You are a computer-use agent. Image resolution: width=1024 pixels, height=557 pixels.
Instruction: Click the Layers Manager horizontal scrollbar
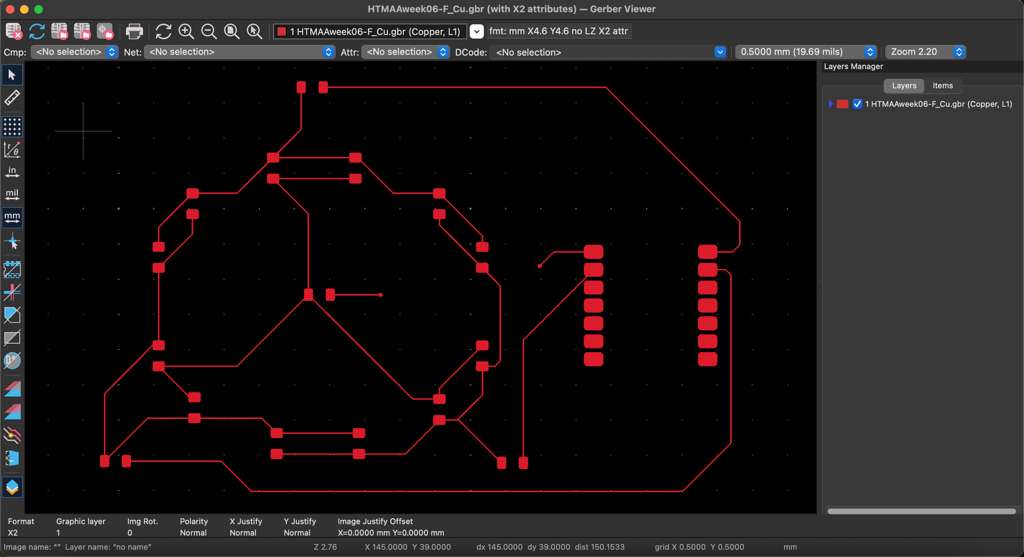pos(918,511)
